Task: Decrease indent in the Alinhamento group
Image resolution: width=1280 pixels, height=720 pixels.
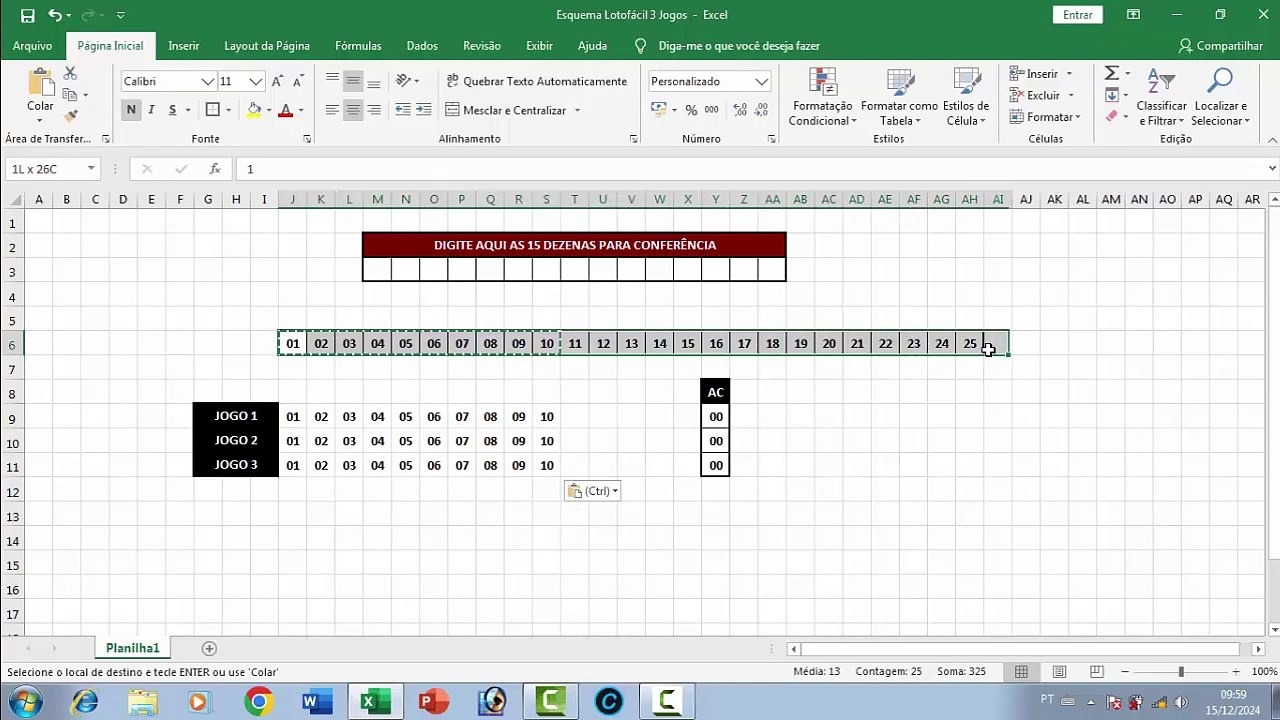Action: (x=403, y=110)
